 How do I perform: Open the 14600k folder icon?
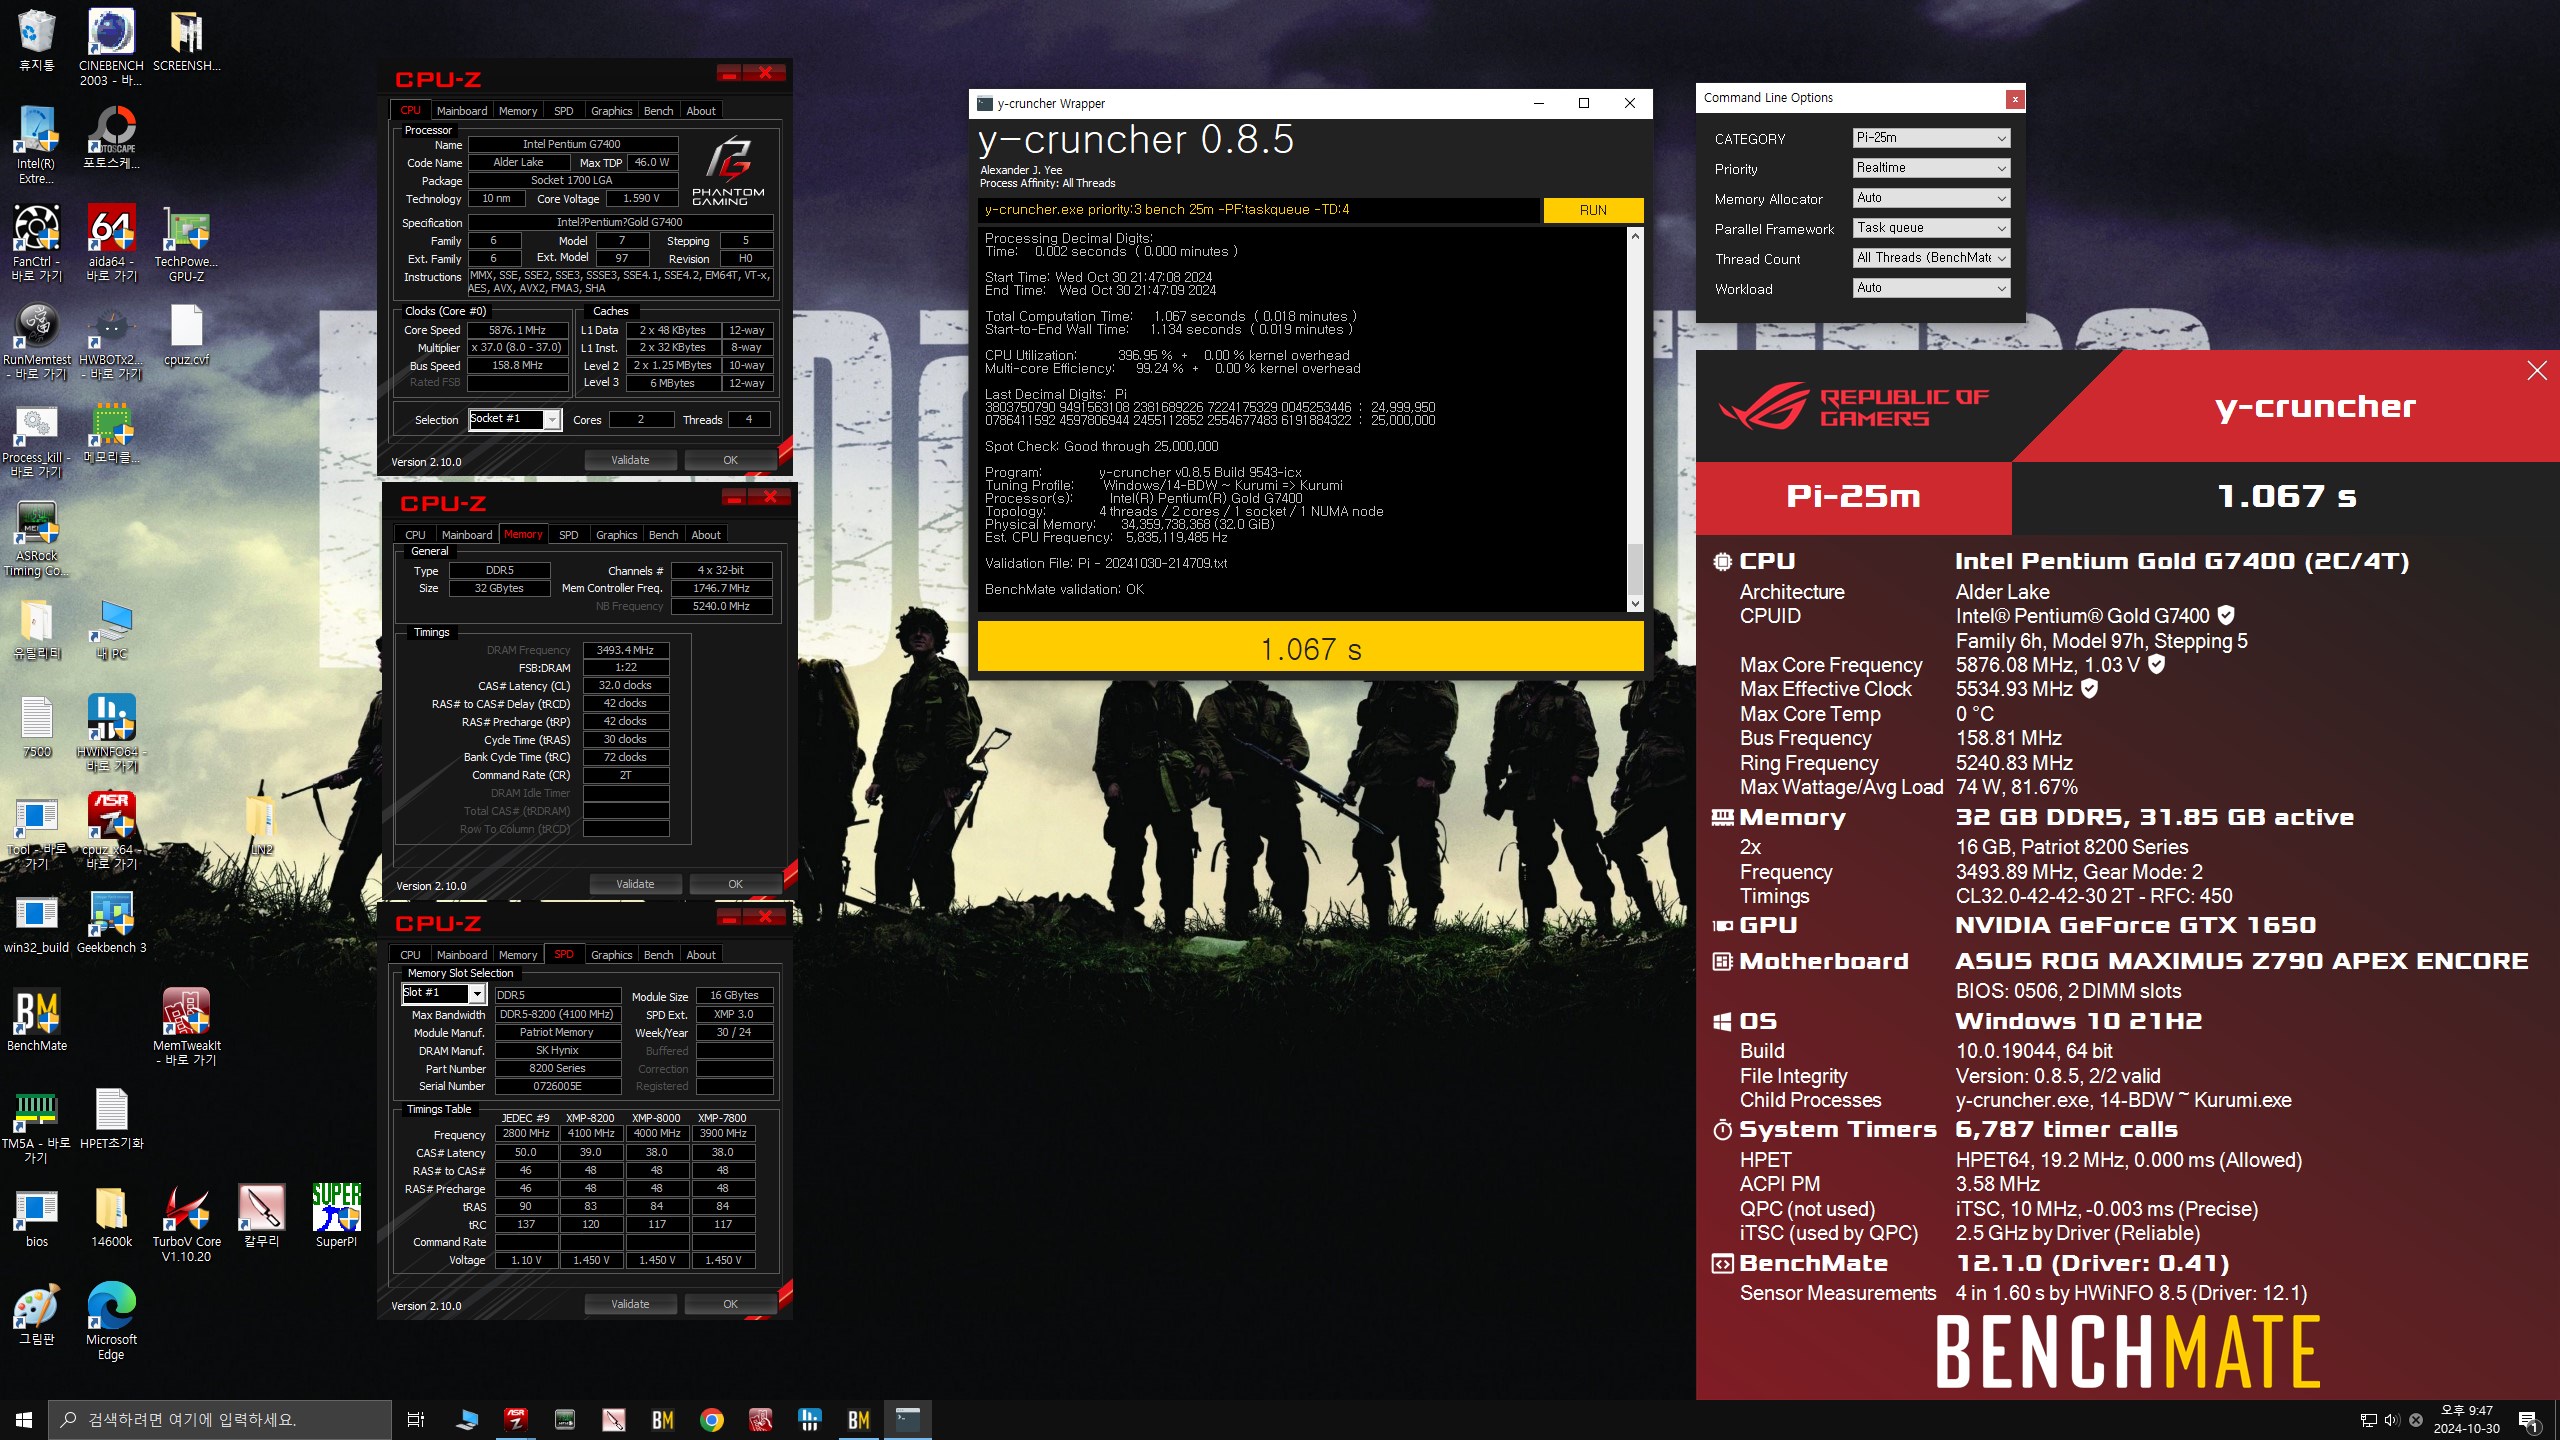(x=111, y=1216)
